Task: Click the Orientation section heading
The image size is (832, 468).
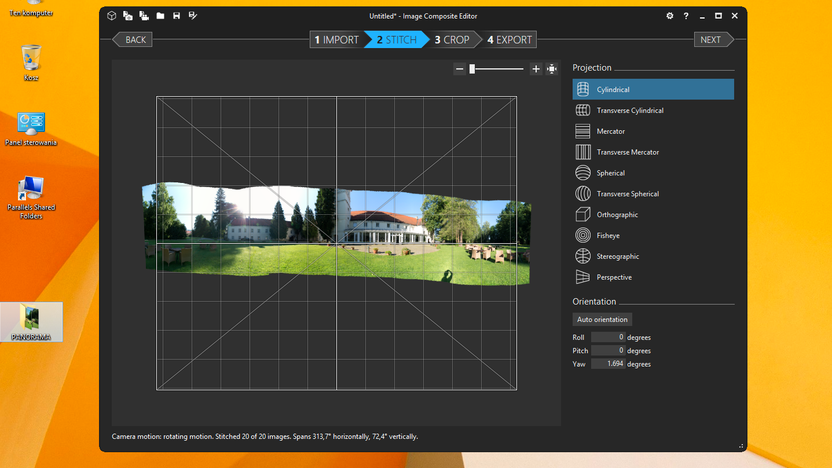Action: pyautogui.click(x=594, y=301)
